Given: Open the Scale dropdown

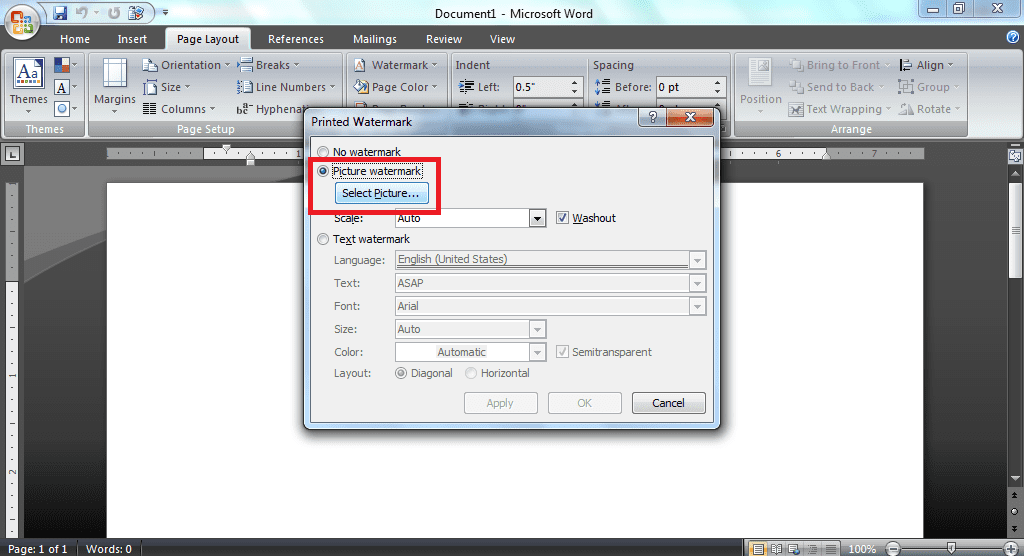Looking at the screenshot, I should click(537, 218).
